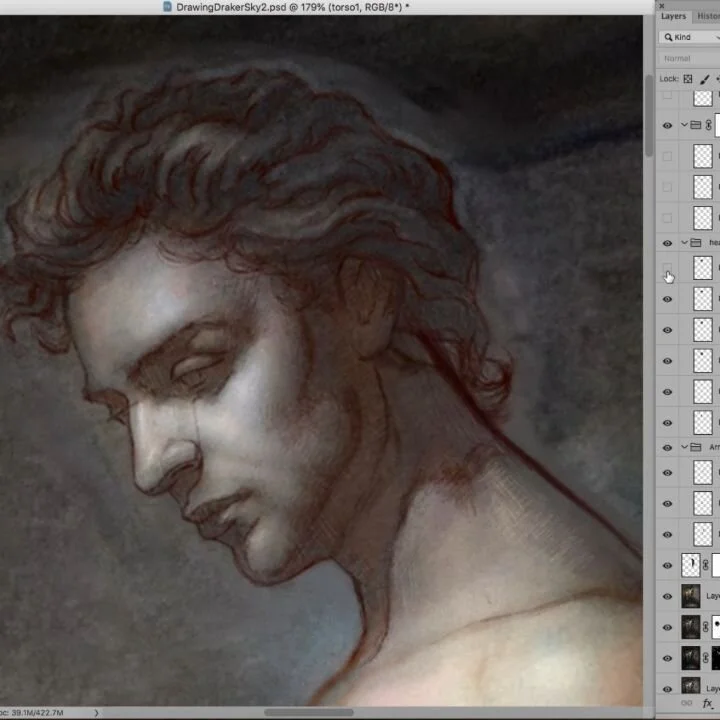Click the Arm group folder icon
Screen dimensions: 720x720
[695, 447]
